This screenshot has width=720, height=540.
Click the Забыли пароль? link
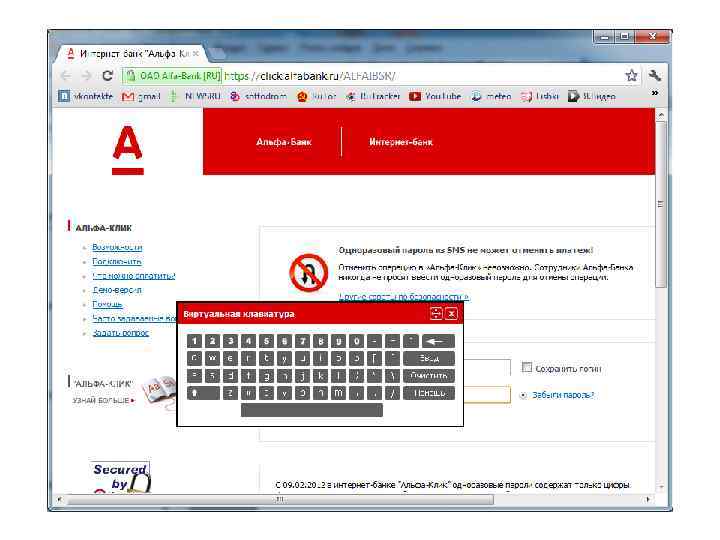tap(563, 395)
